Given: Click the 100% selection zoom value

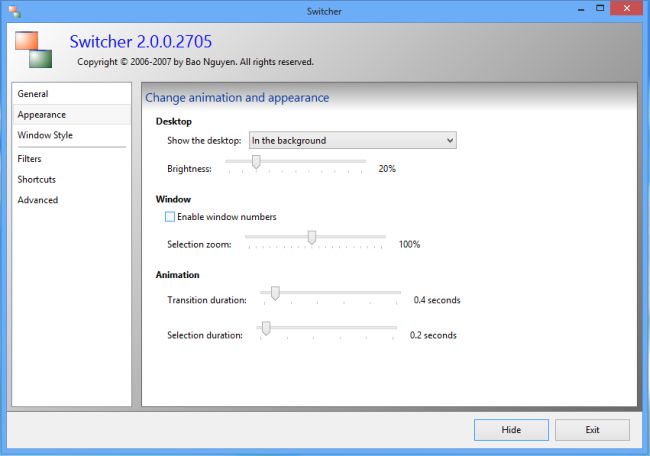Looking at the screenshot, I should pyautogui.click(x=410, y=245).
